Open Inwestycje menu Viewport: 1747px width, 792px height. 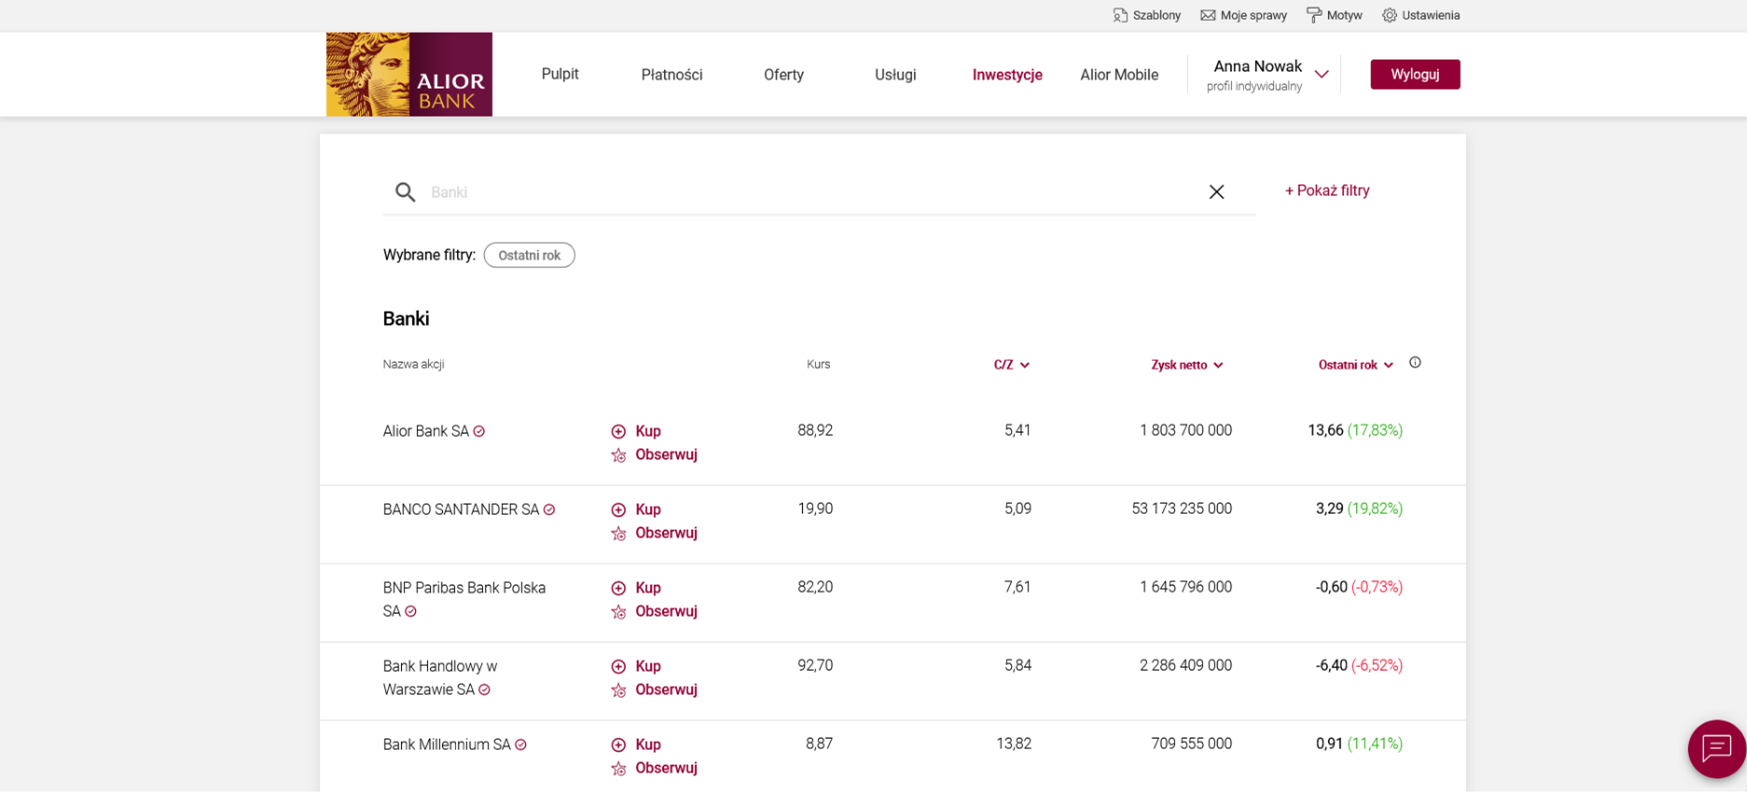pos(1007,75)
